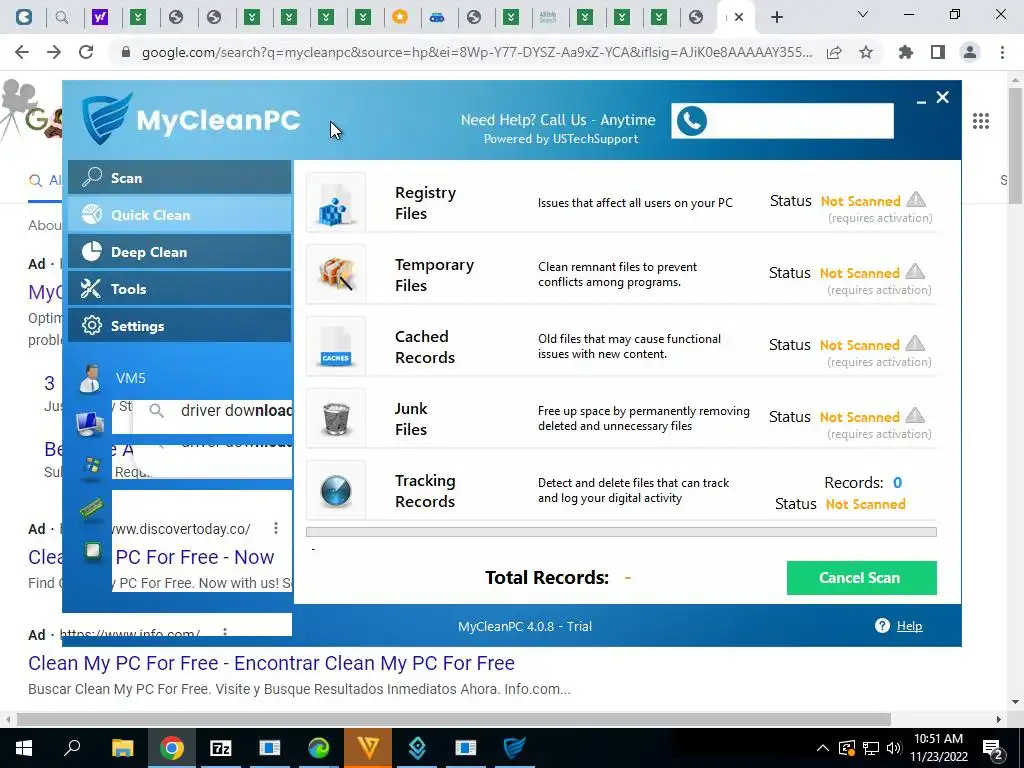Go forward in Chrome browser
This screenshot has height=768, width=1024.
[54, 52]
